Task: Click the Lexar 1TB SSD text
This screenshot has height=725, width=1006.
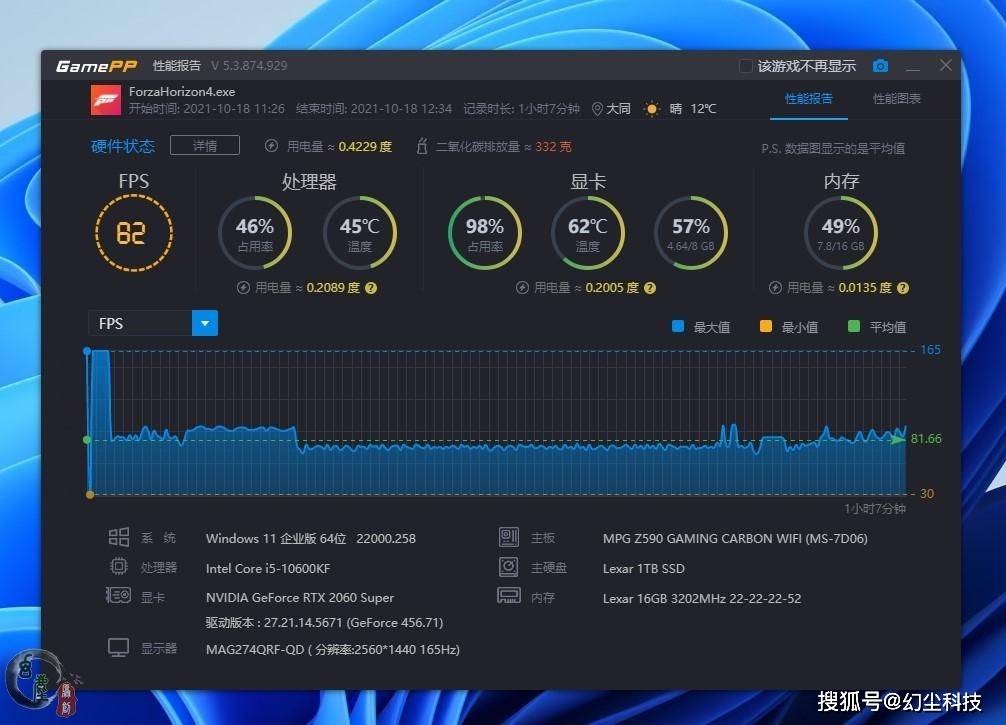Action: point(644,568)
